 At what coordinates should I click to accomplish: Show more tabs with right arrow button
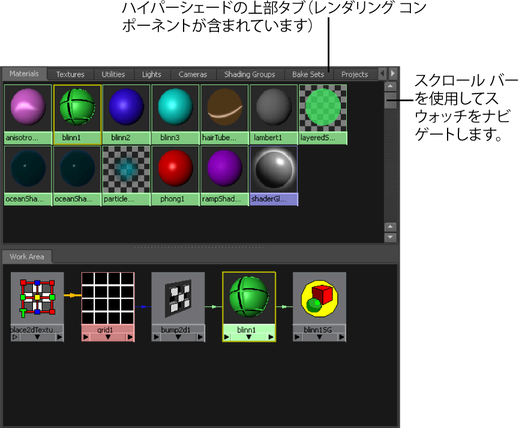[393, 73]
